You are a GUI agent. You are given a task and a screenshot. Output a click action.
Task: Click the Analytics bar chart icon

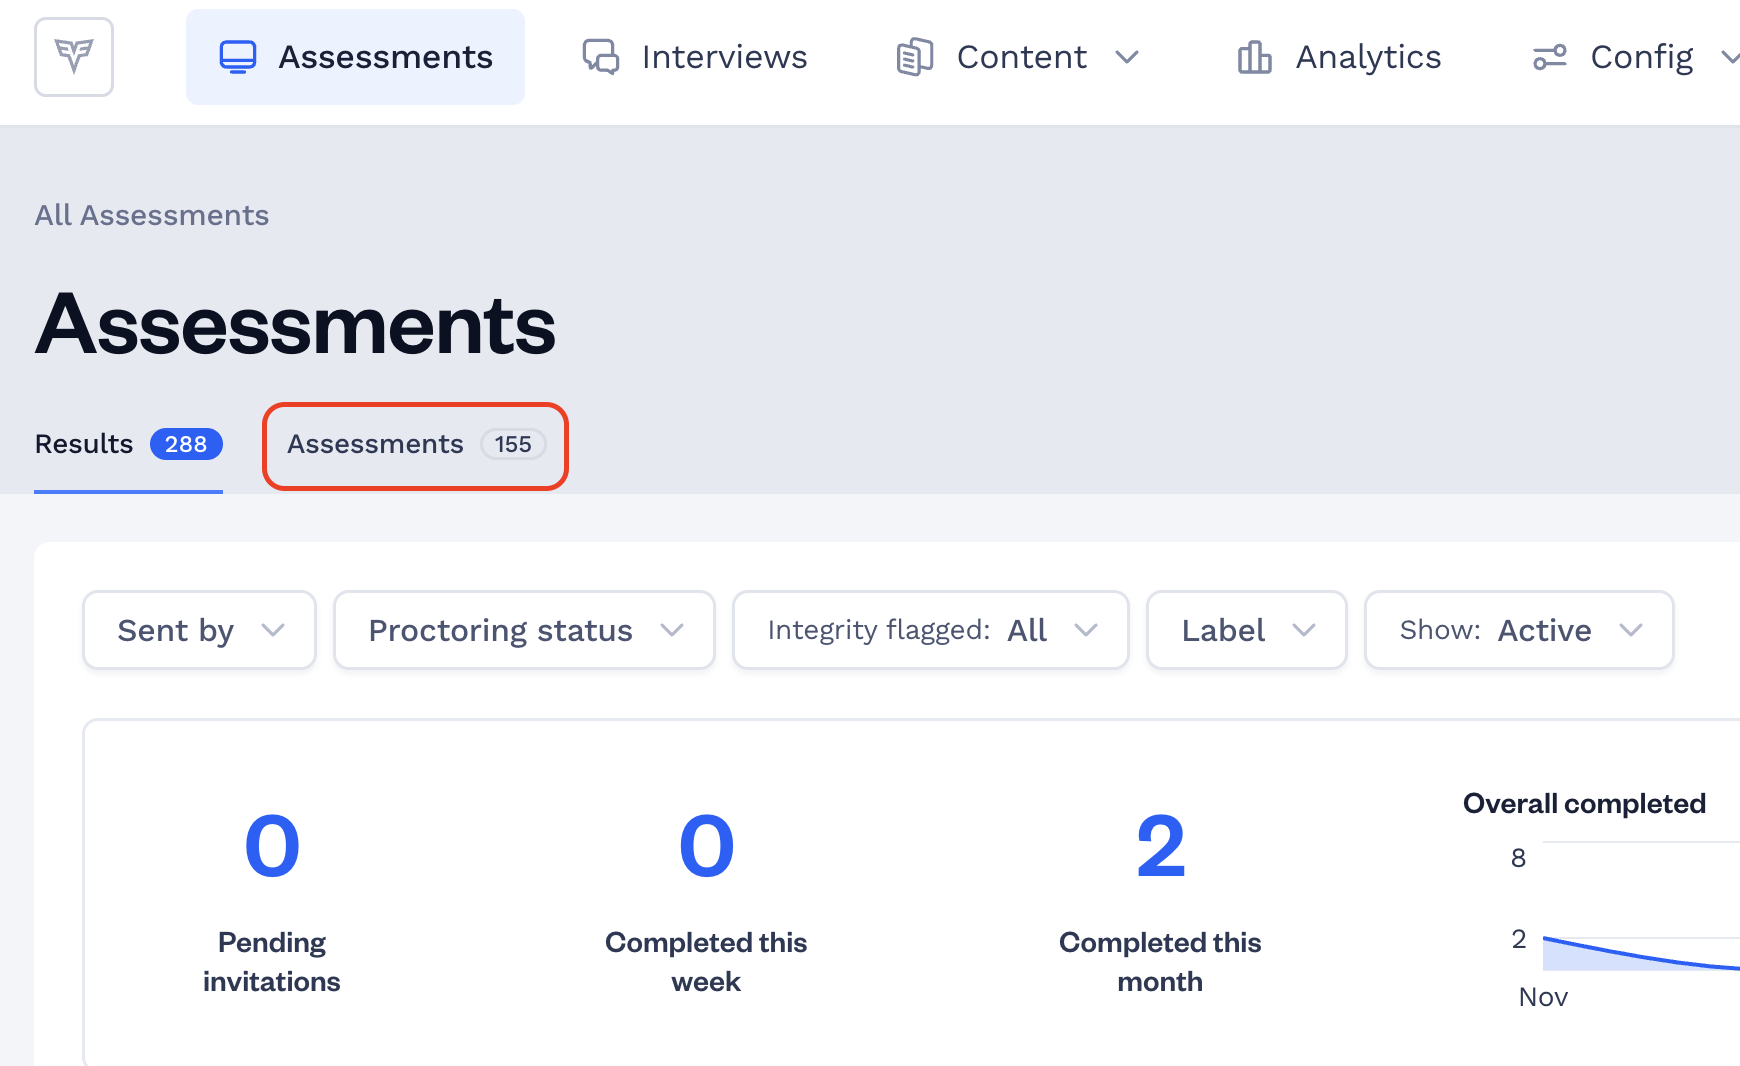tap(1254, 57)
